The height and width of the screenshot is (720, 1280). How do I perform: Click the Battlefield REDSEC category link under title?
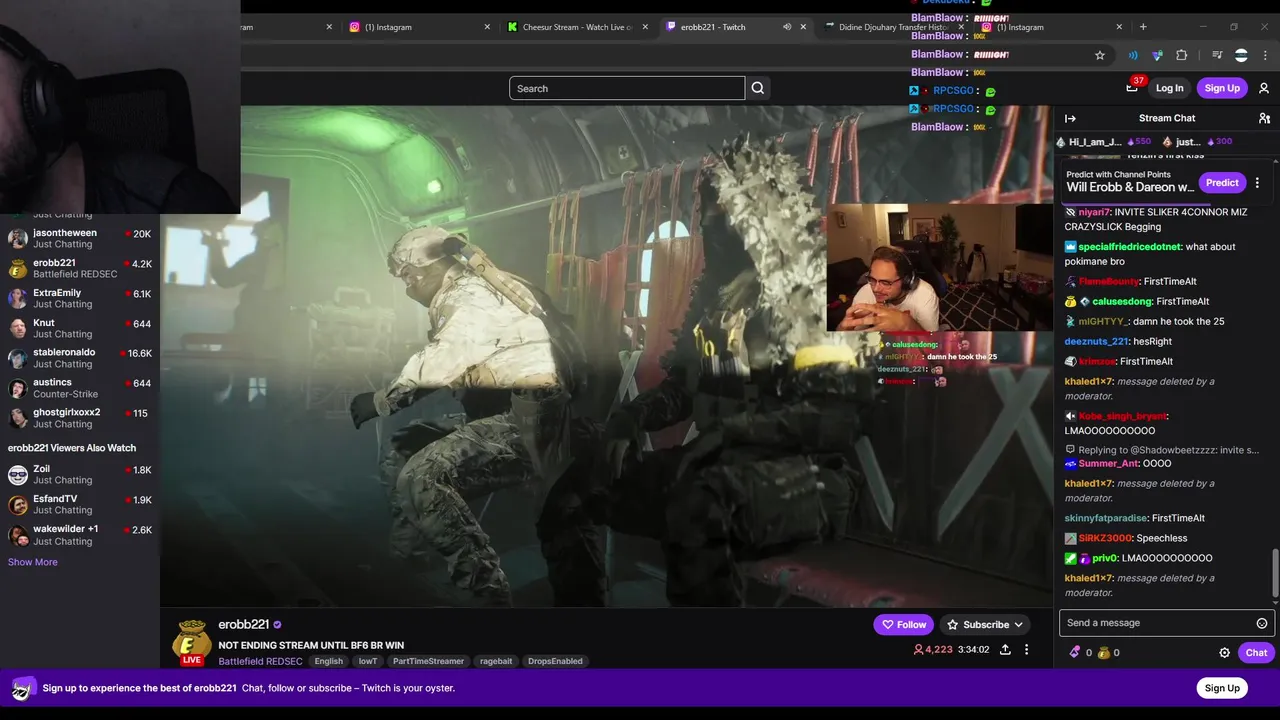260,661
